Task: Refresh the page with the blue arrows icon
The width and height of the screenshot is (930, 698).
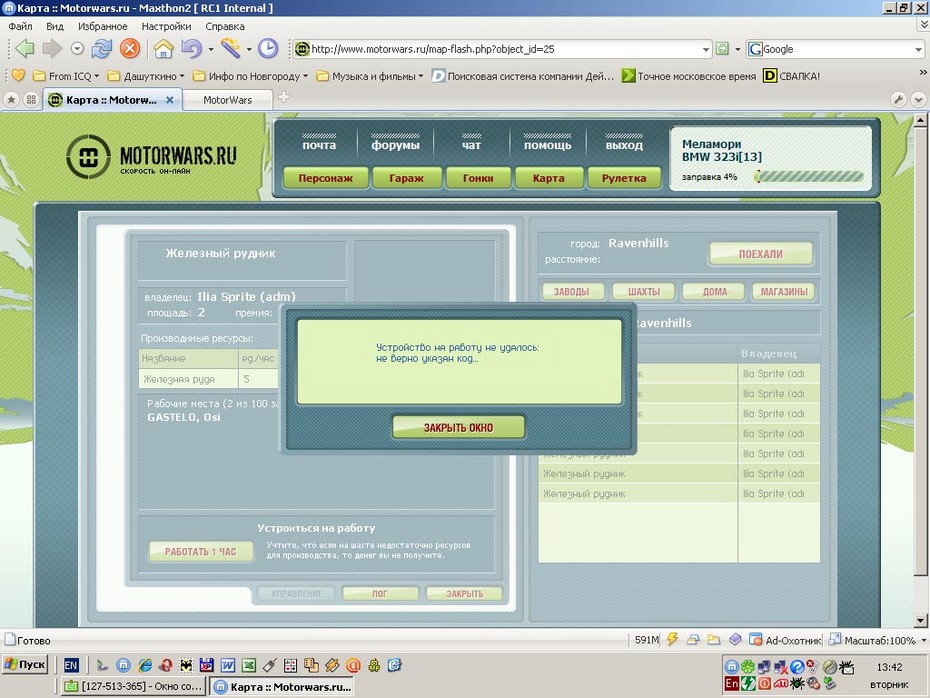Action: point(101,49)
